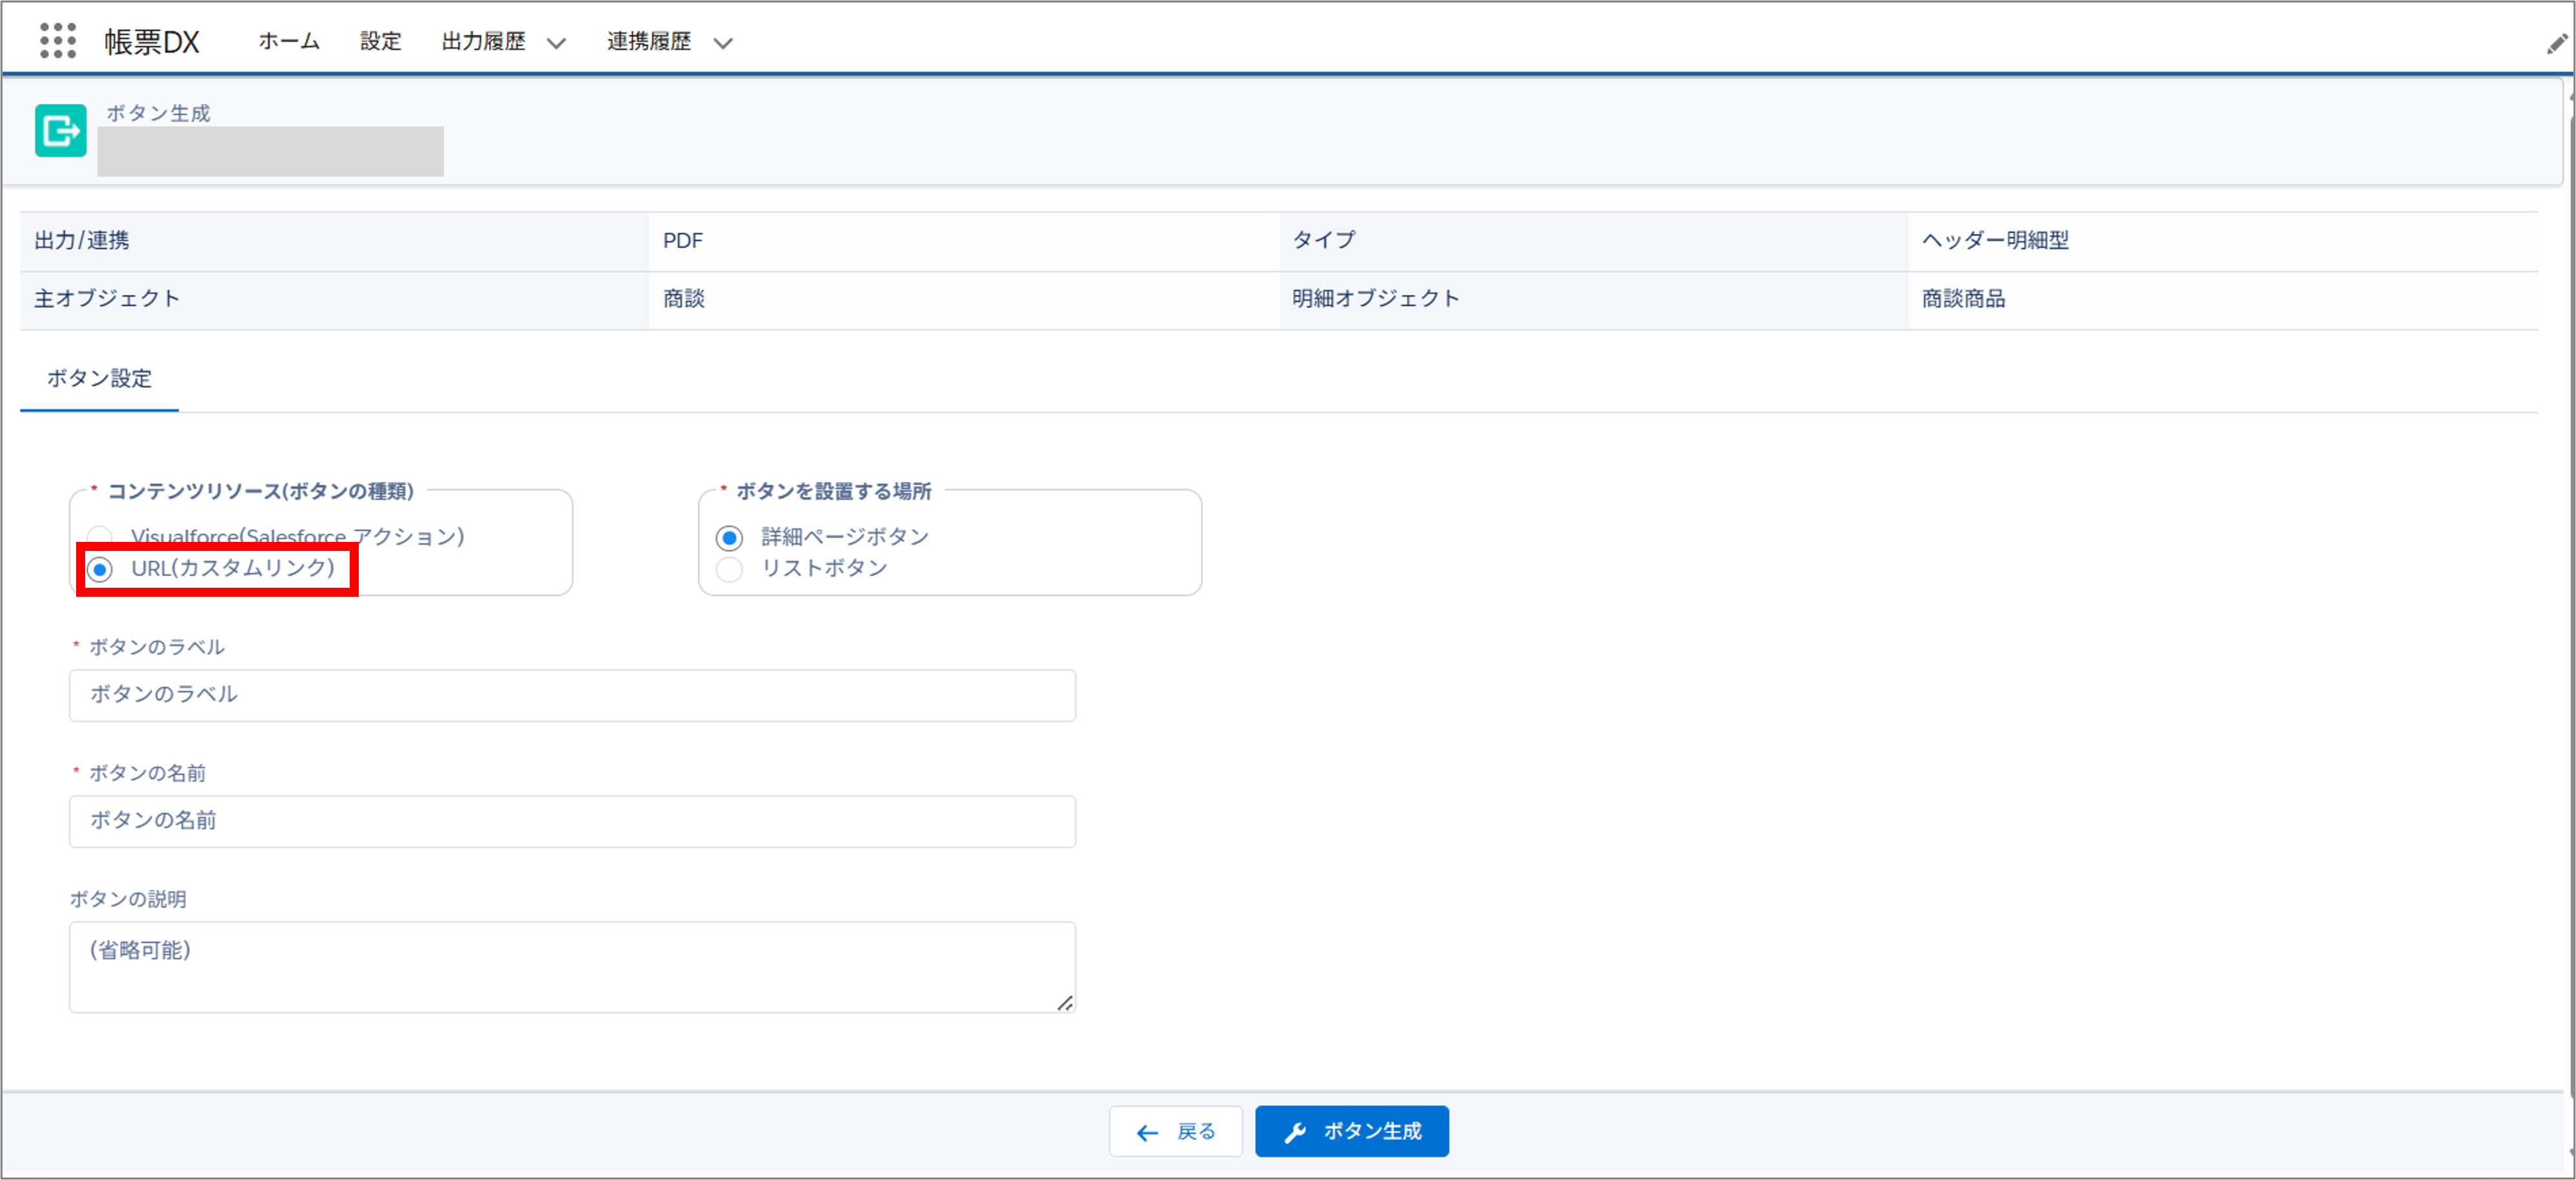
Task: Click inside the ボタンのラベル input field
Action: pyautogui.click(x=571, y=695)
